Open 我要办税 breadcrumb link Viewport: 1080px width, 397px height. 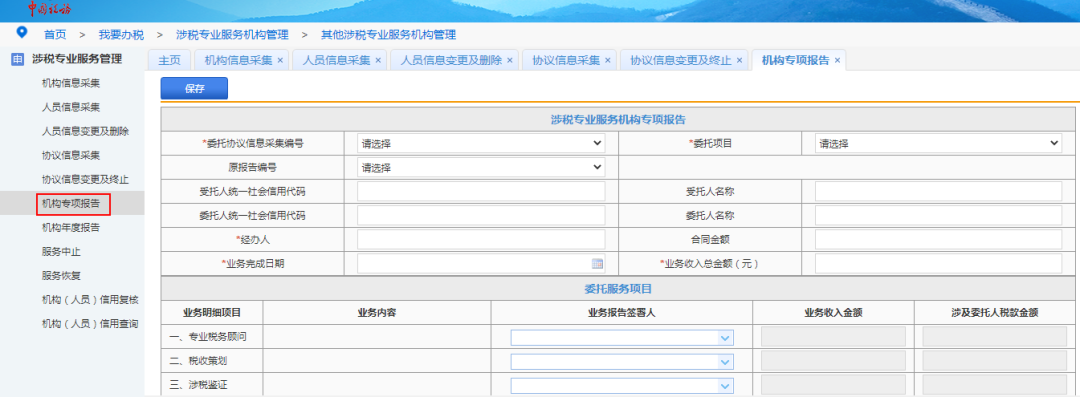pyautogui.click(x=121, y=34)
